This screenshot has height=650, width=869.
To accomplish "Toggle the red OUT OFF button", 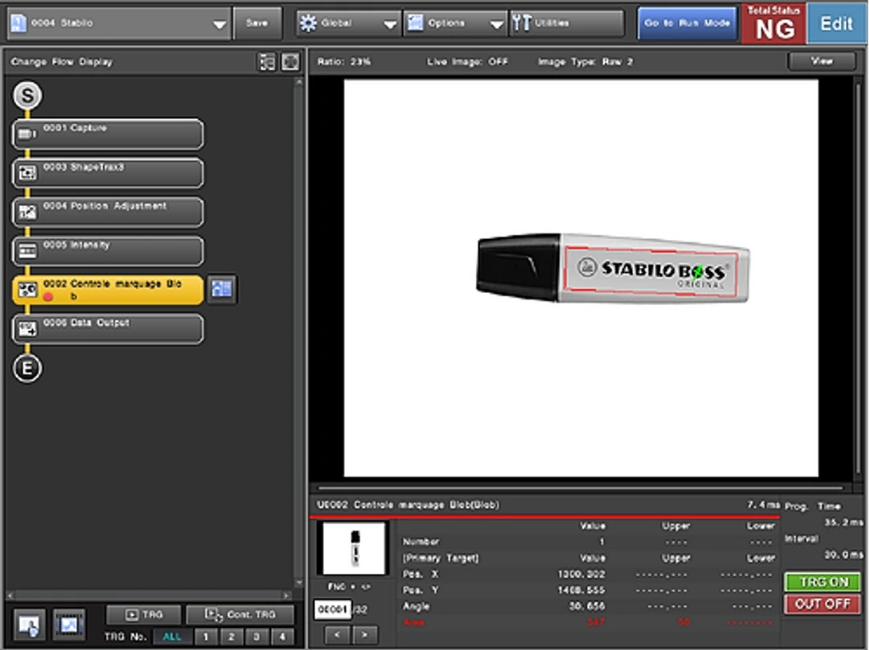I will pos(823,604).
